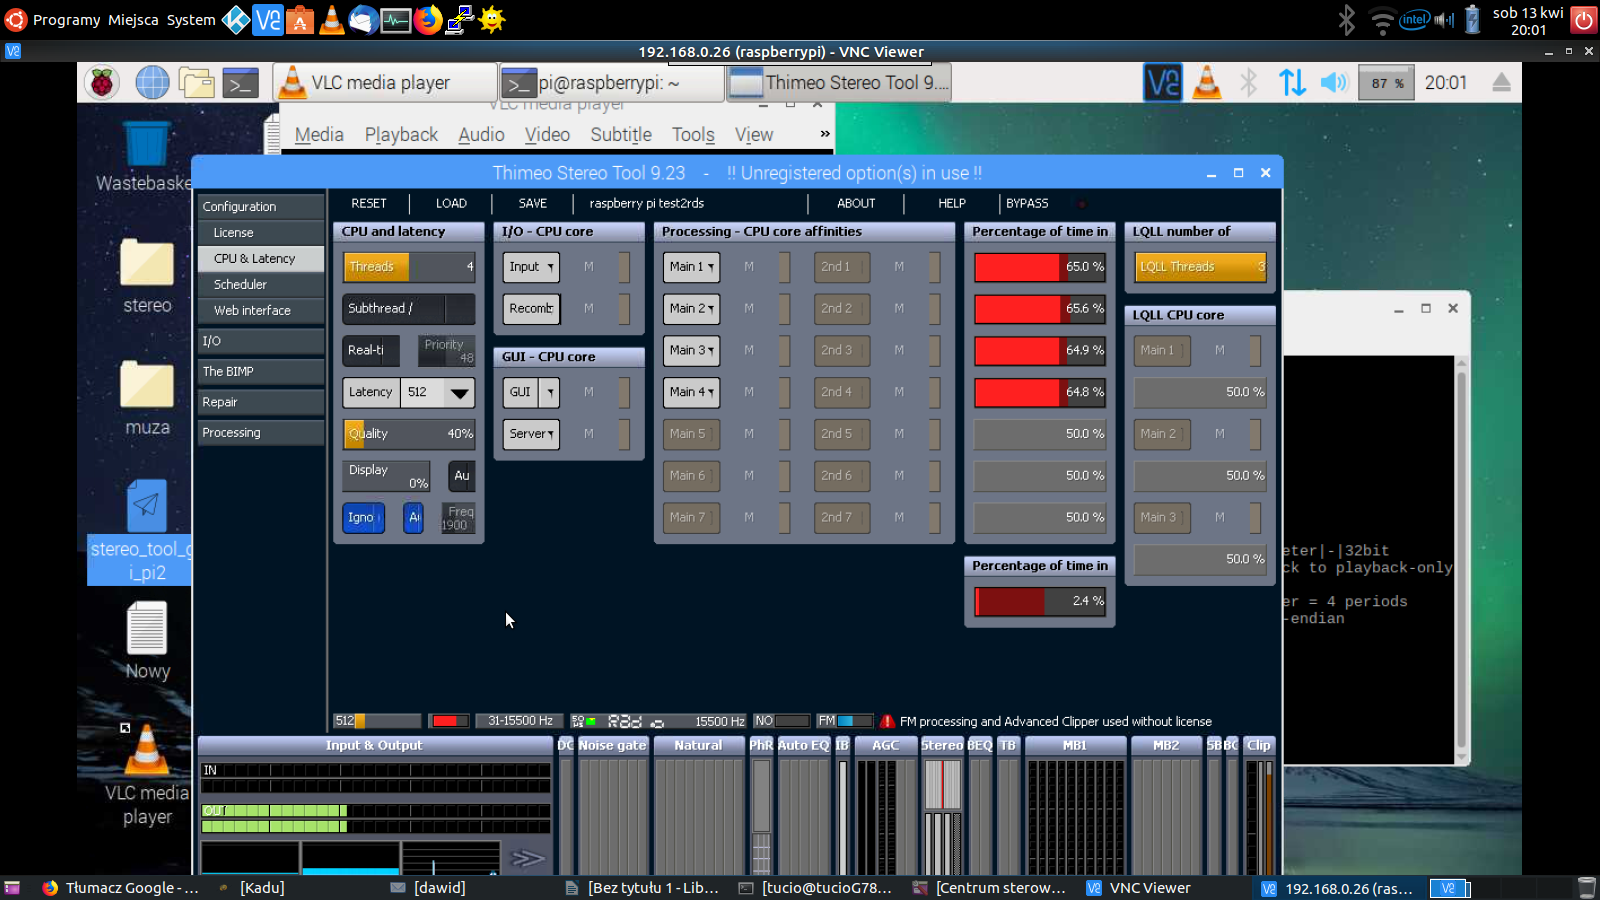Open the License configuration page
Screen dimensions: 1600x900
pyautogui.click(x=260, y=232)
